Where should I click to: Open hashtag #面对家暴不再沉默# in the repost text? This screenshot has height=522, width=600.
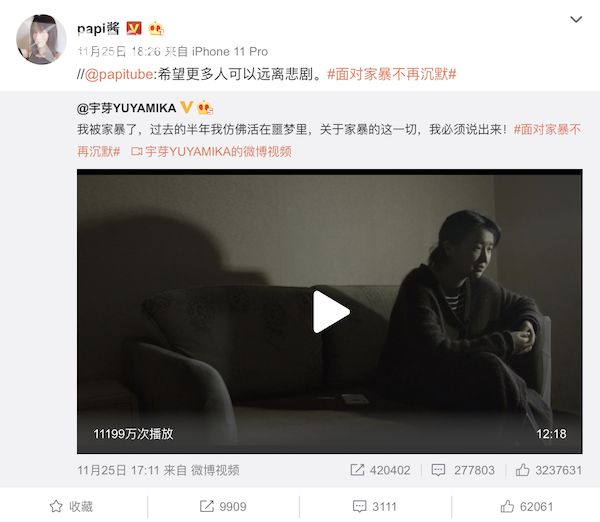[x=392, y=74]
